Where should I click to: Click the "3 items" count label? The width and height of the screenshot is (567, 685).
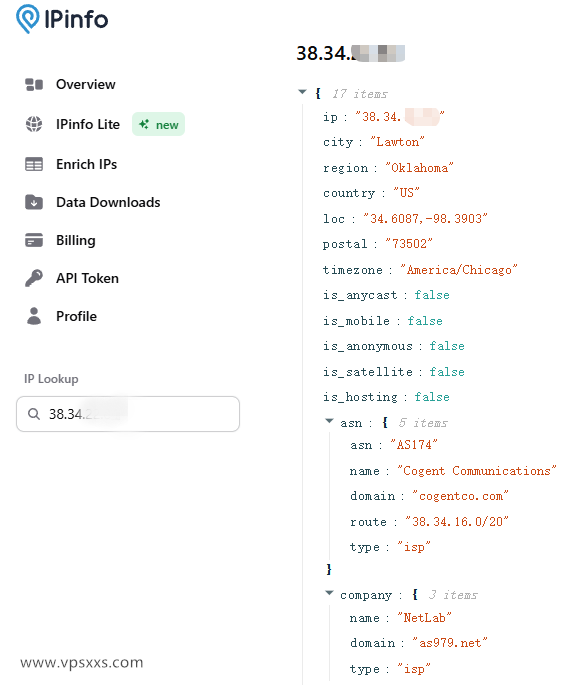453,595
